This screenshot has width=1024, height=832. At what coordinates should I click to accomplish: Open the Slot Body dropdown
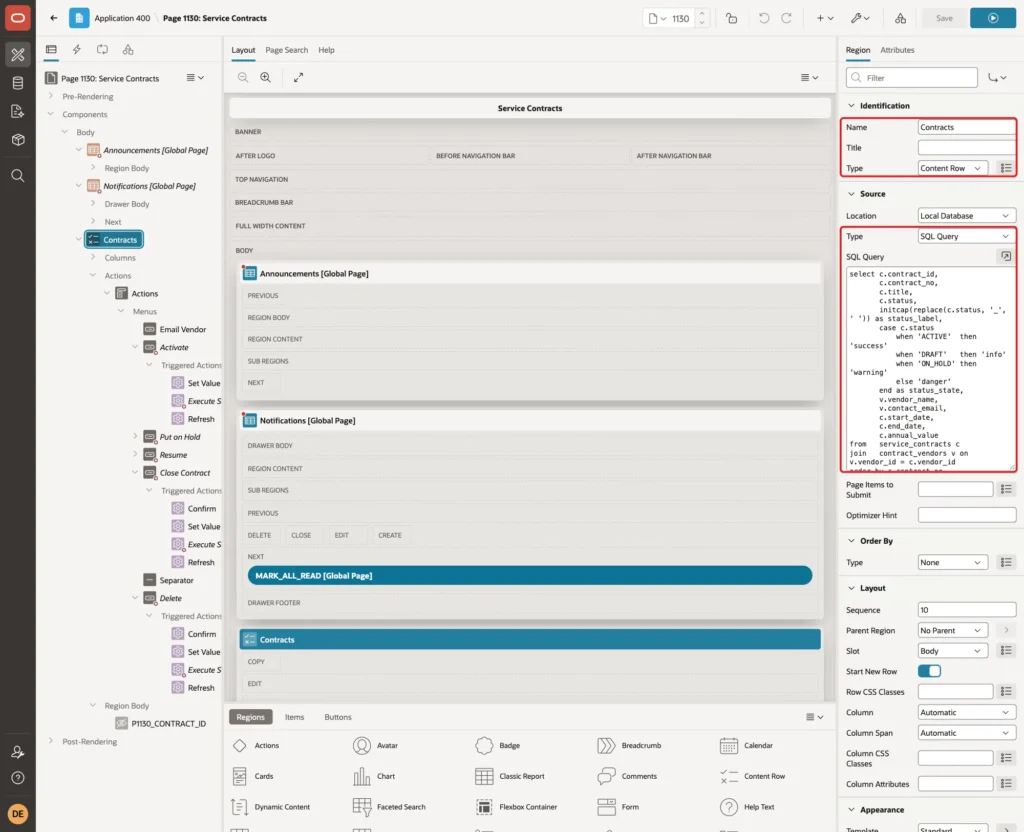click(x=952, y=651)
